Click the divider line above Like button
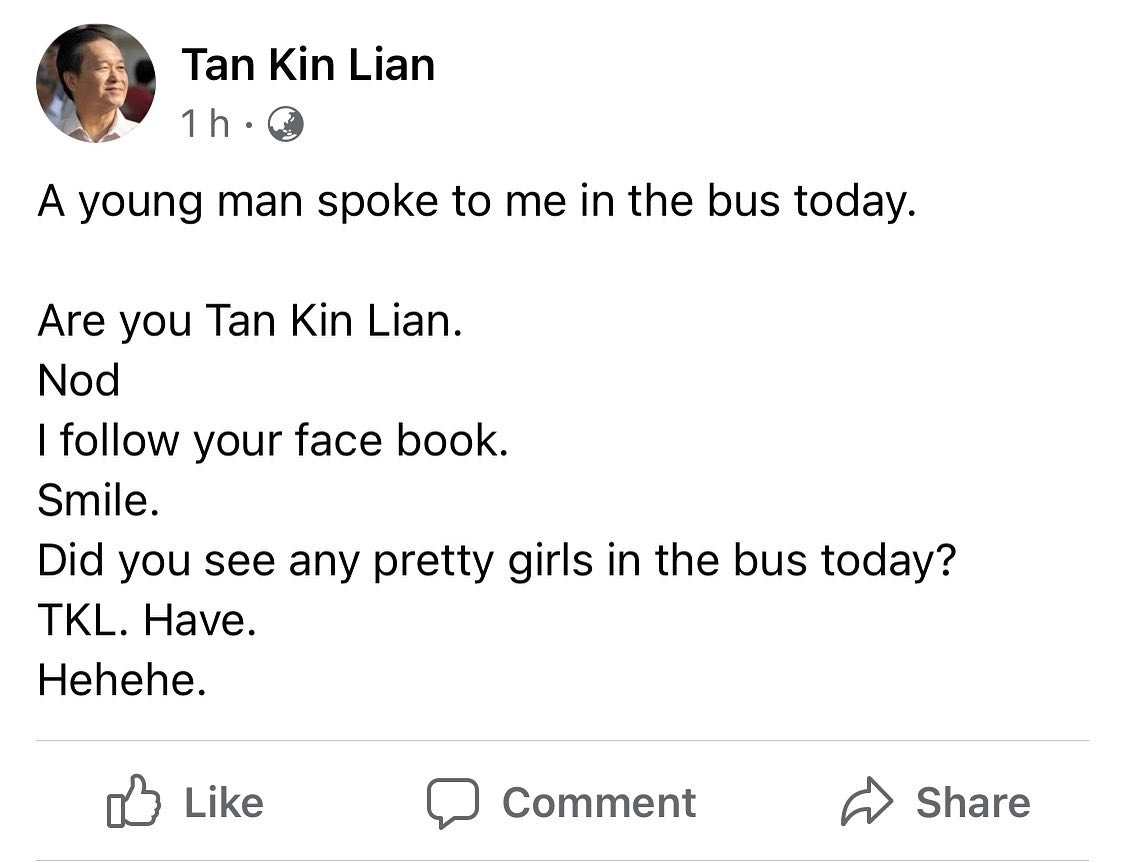 tap(562, 740)
